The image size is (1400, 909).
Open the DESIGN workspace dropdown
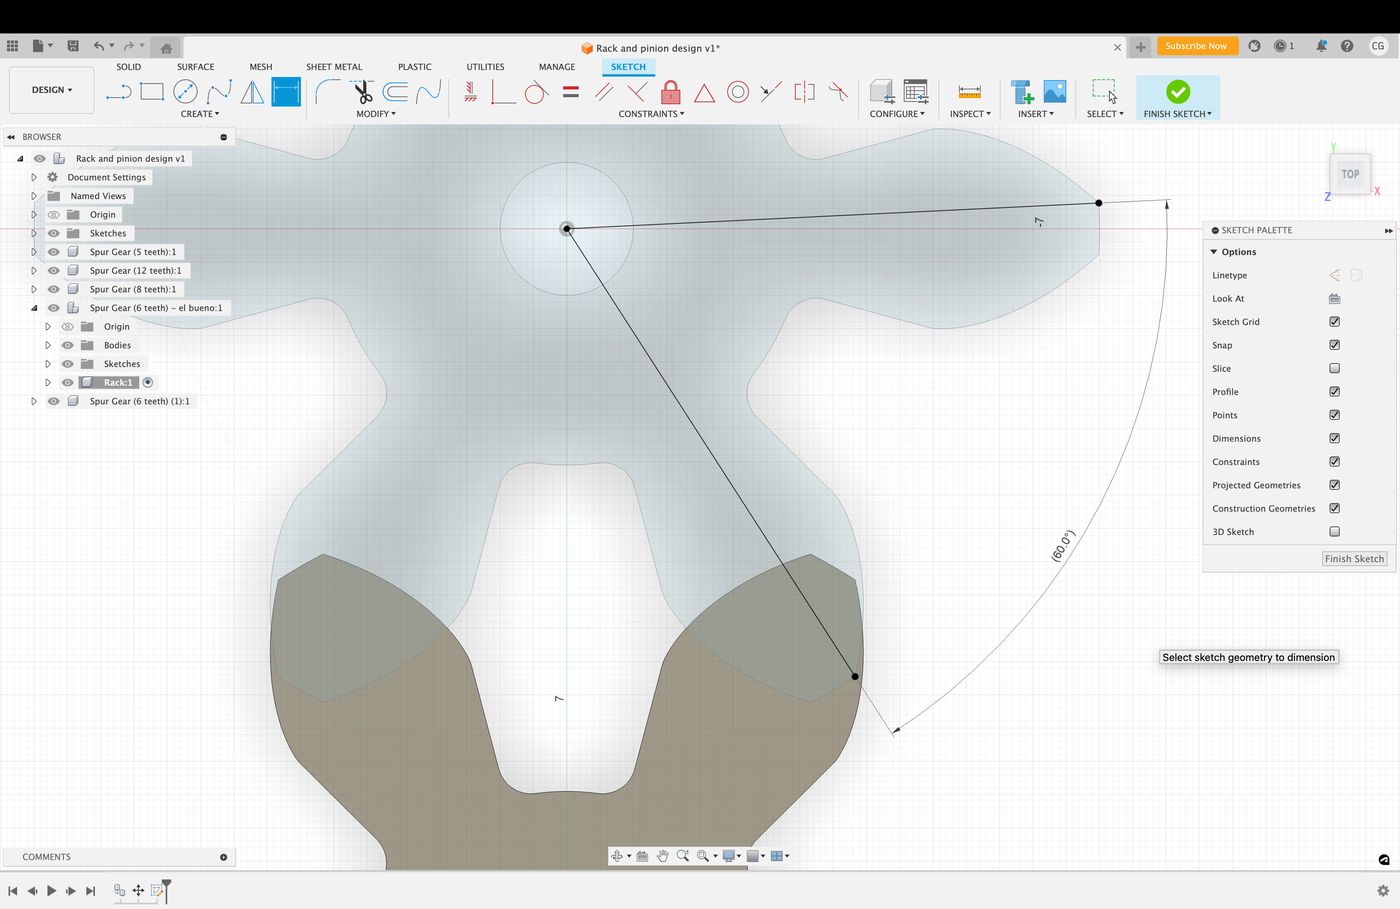[x=52, y=90]
